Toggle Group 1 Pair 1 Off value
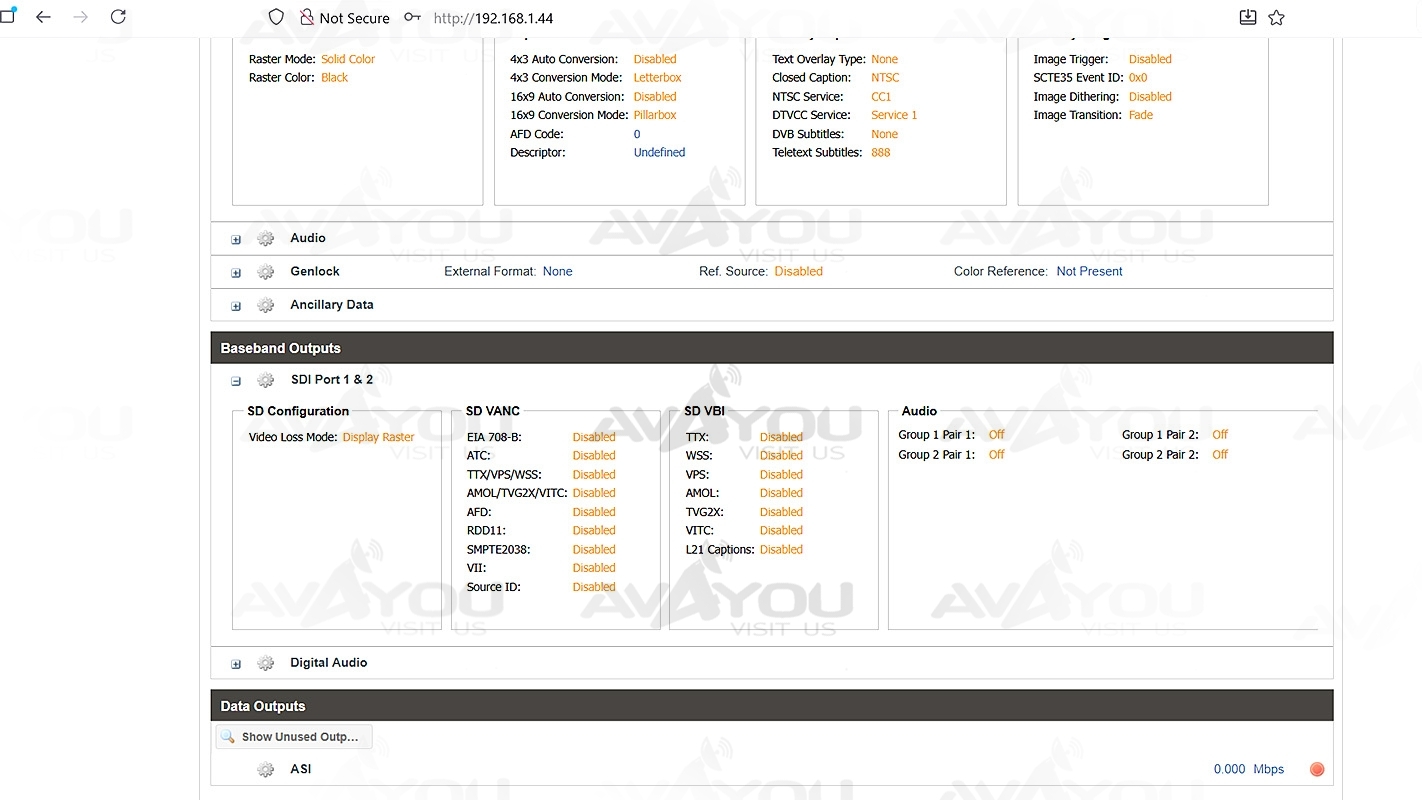Image resolution: width=1422 pixels, height=800 pixels. [996, 435]
